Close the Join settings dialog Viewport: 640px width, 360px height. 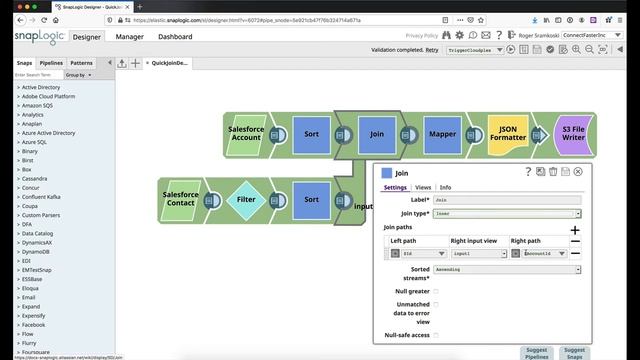pyautogui.click(x=578, y=172)
